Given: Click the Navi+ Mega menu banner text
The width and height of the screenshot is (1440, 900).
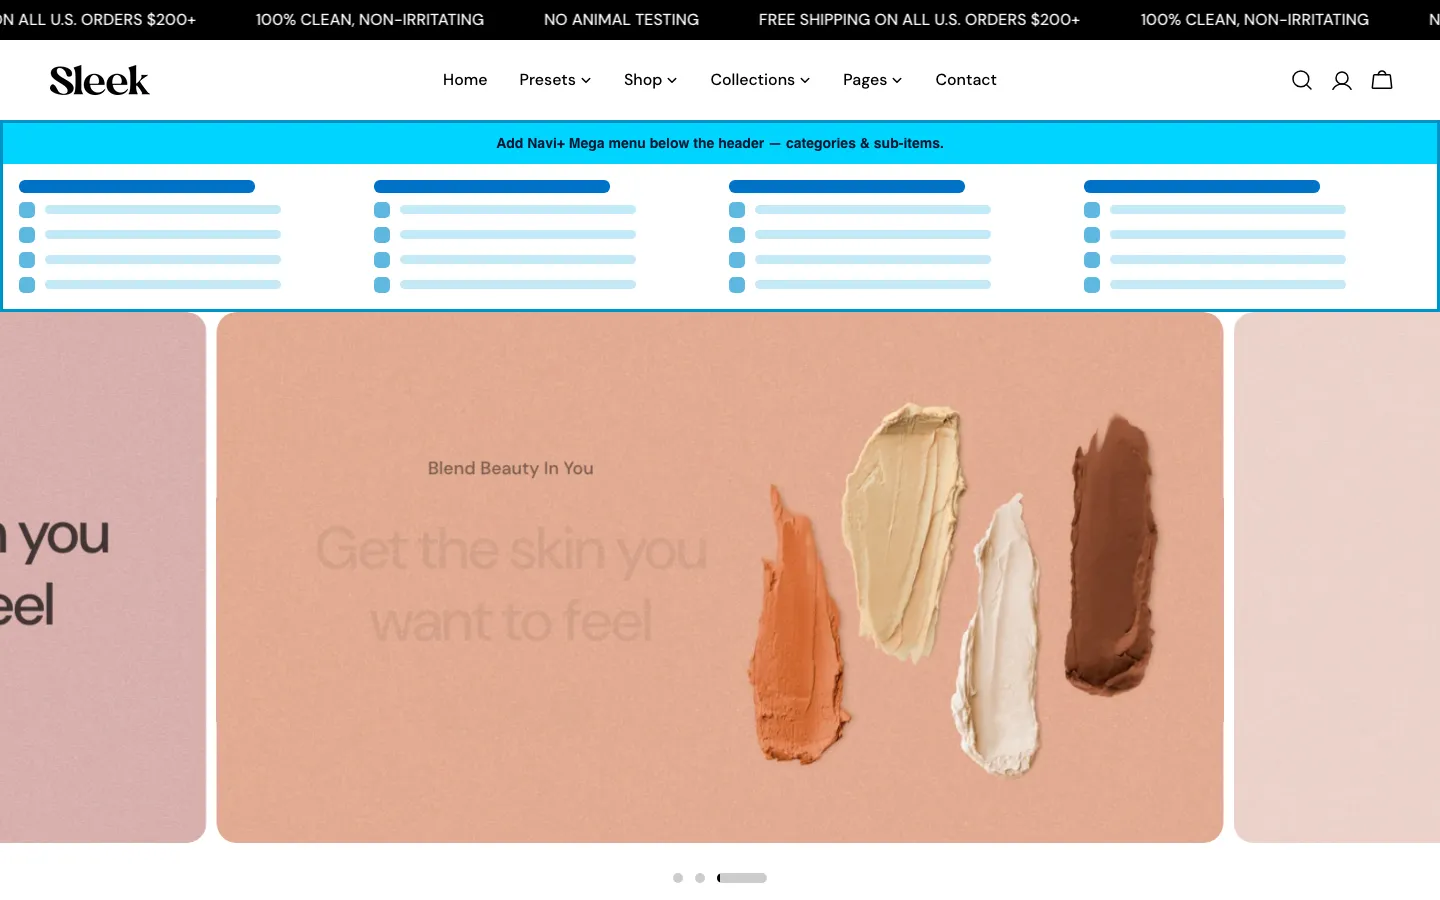Looking at the screenshot, I should tap(720, 143).
